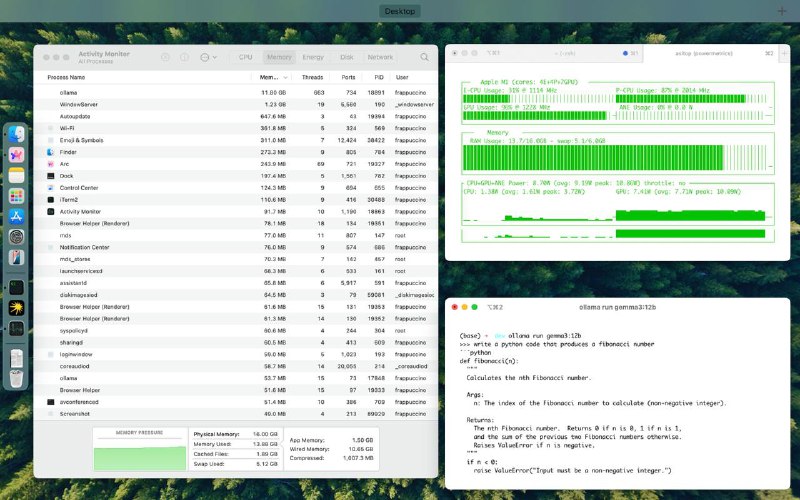
Task: Add a new tab in asitop iTerm window
Action: [x=784, y=53]
